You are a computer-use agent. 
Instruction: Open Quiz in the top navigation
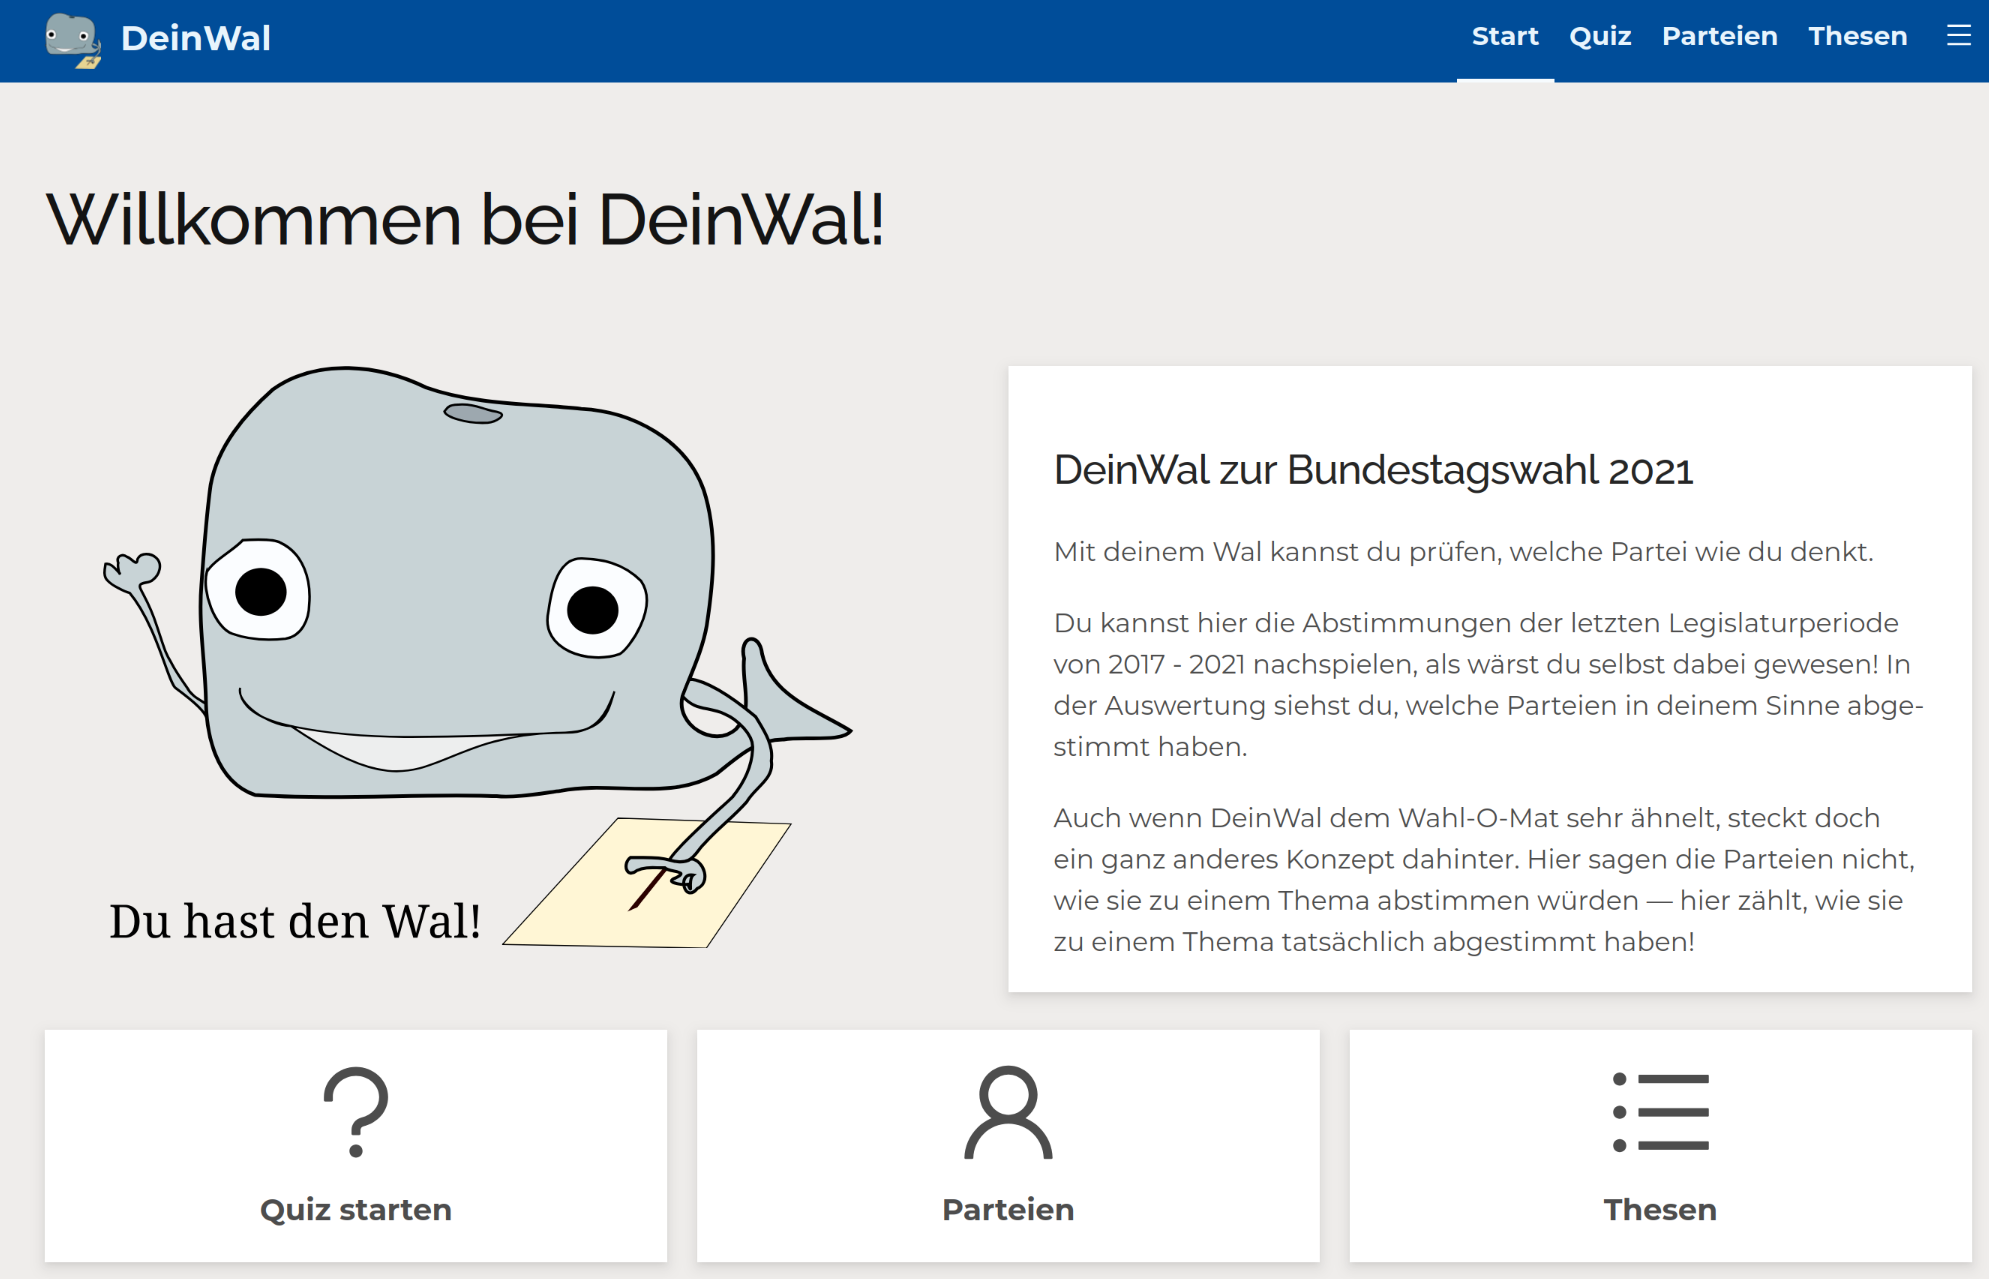click(1600, 37)
